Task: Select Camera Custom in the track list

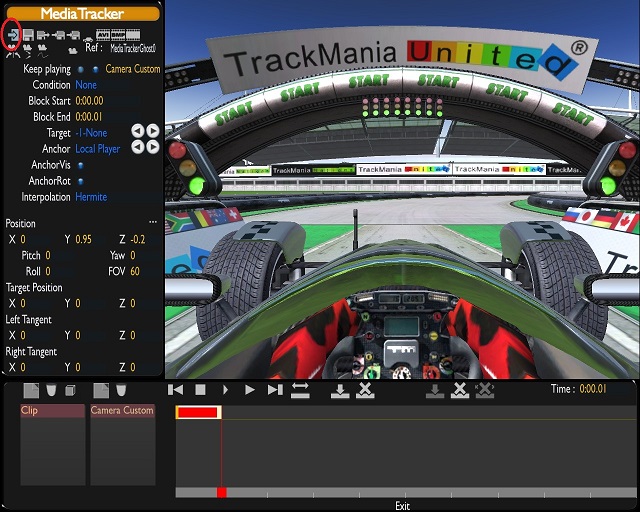Action: click(122, 410)
